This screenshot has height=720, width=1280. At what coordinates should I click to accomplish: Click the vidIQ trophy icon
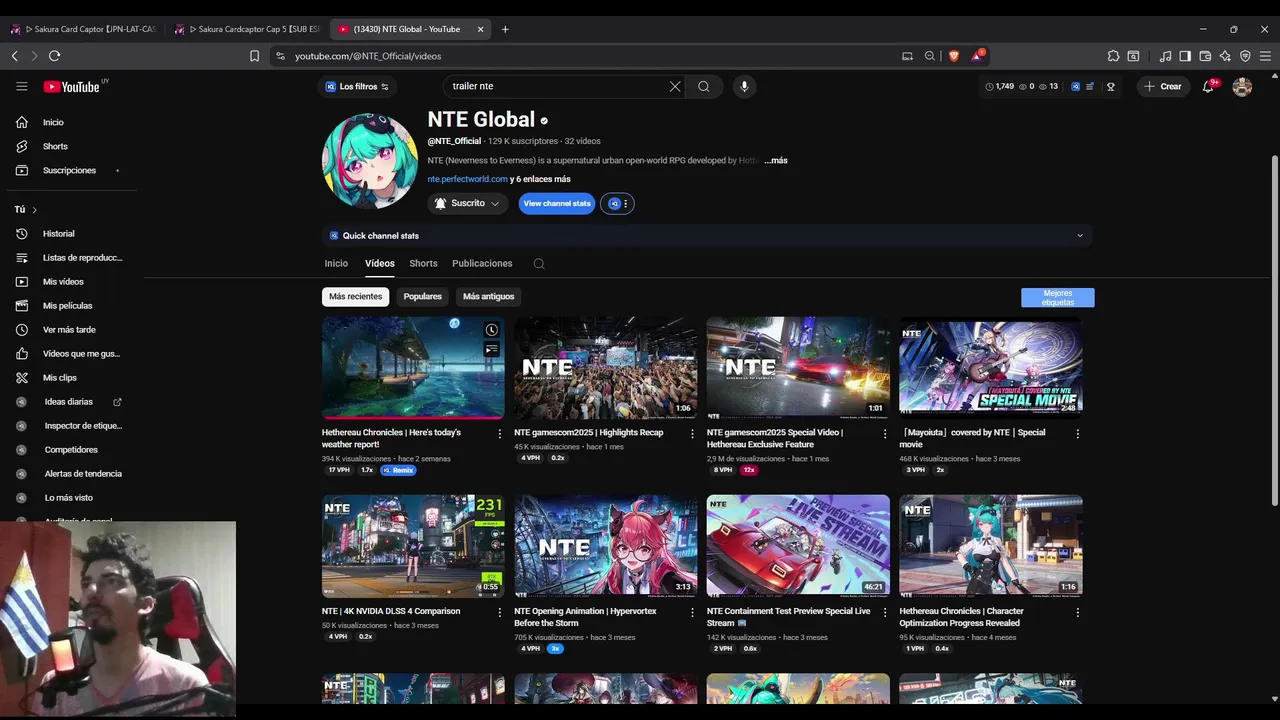[x=1111, y=87]
